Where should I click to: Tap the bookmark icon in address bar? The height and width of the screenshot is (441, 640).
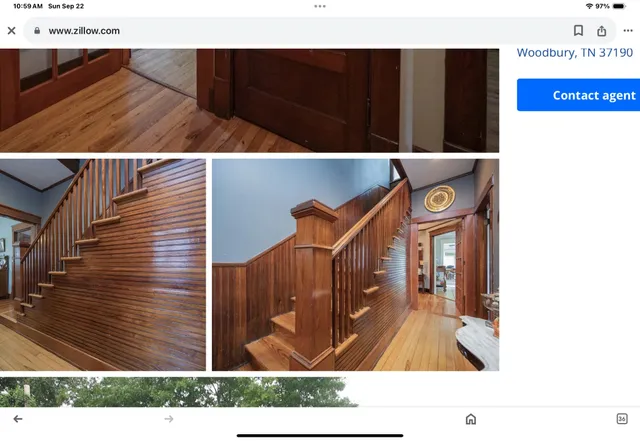coord(578,31)
